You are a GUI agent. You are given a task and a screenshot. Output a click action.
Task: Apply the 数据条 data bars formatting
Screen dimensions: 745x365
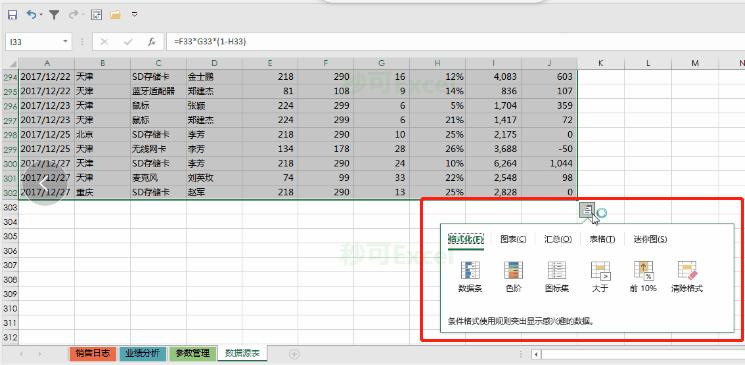pyautogui.click(x=470, y=277)
